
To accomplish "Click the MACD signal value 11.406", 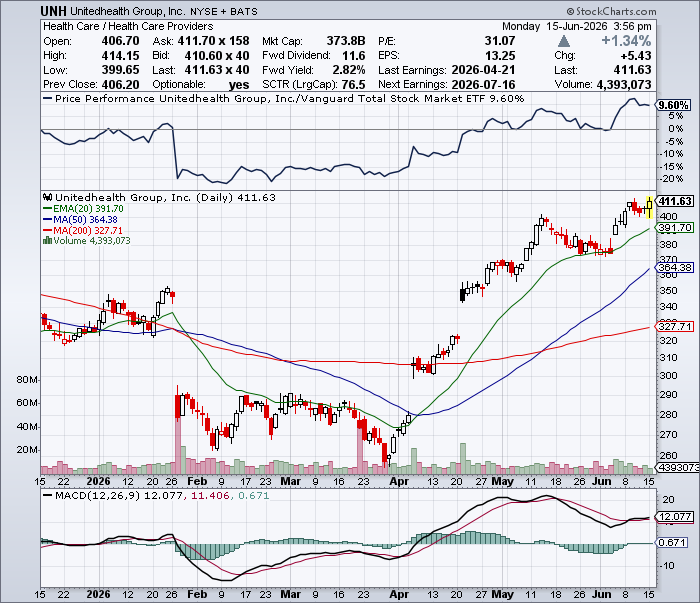I will 210,495.
